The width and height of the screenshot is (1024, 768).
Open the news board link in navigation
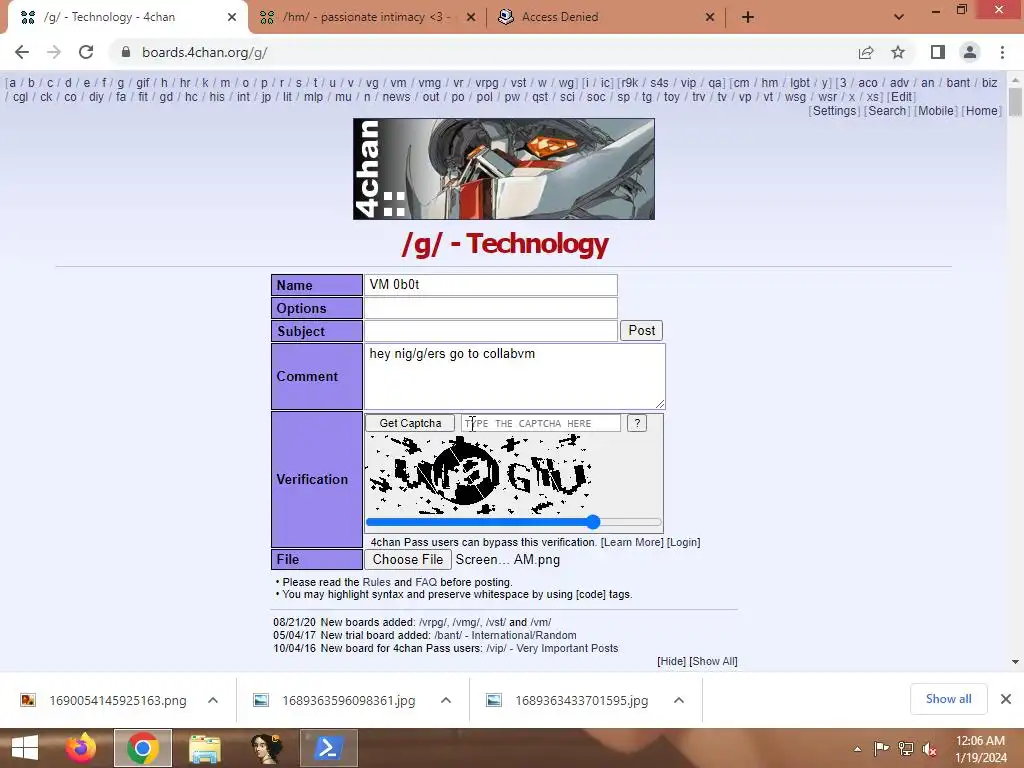point(396,97)
